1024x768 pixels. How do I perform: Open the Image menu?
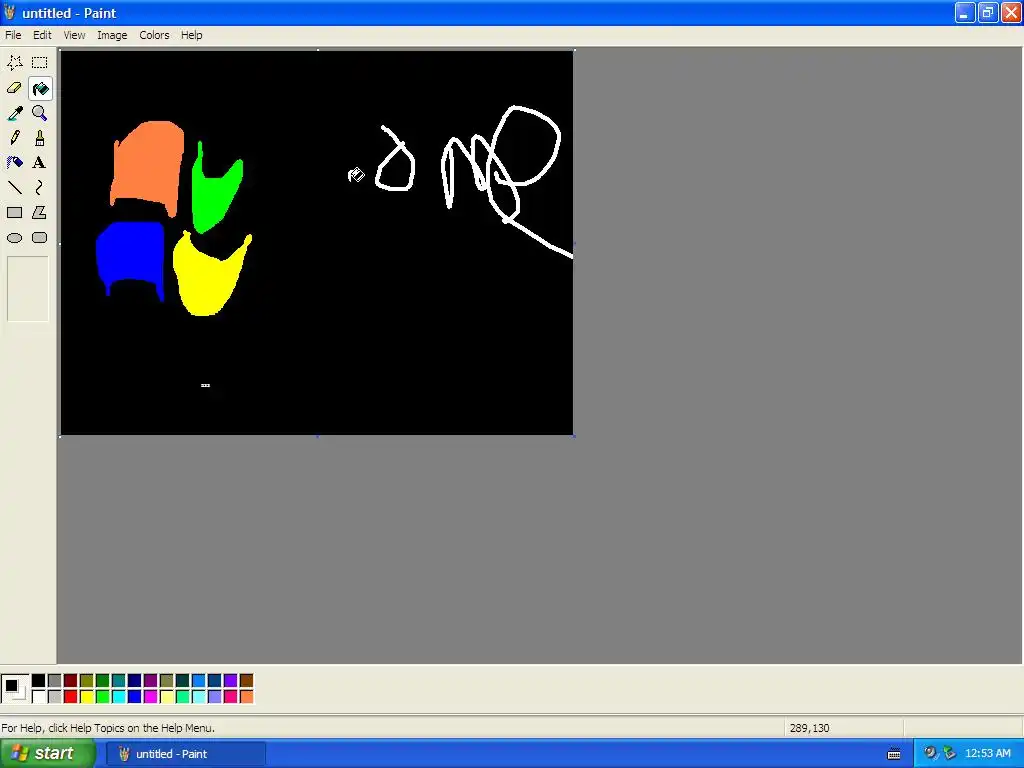(112, 35)
